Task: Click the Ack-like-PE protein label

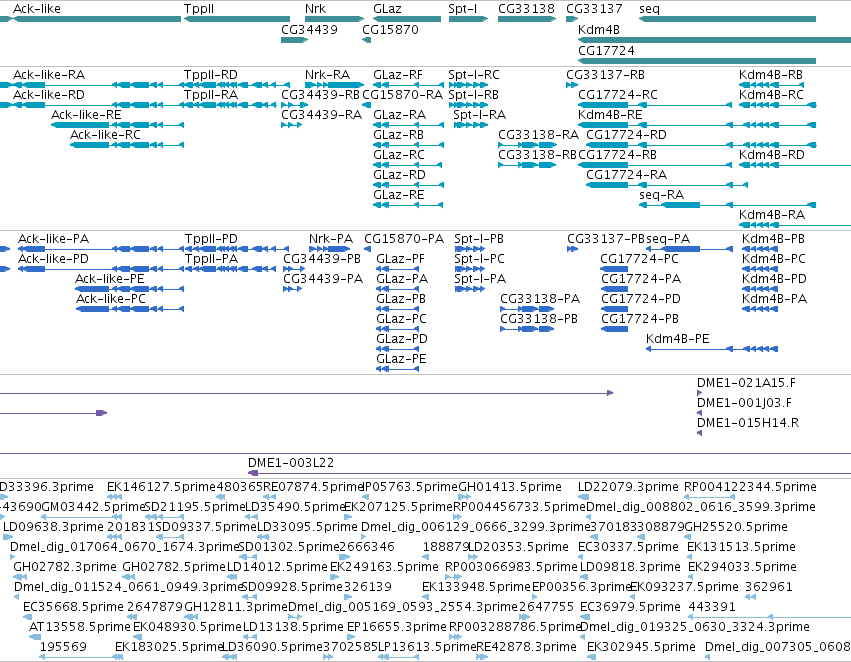Action: click(110, 279)
